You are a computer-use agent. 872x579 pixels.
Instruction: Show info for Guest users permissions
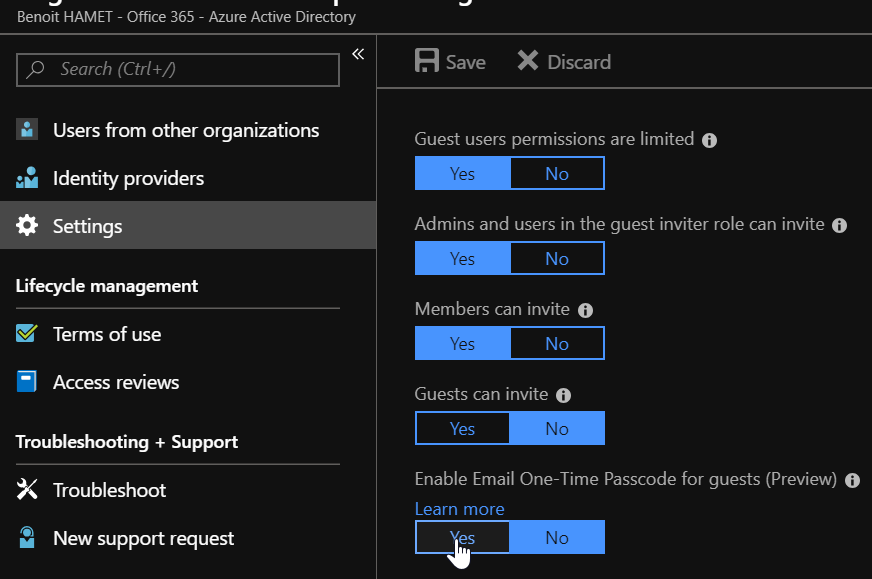709,140
